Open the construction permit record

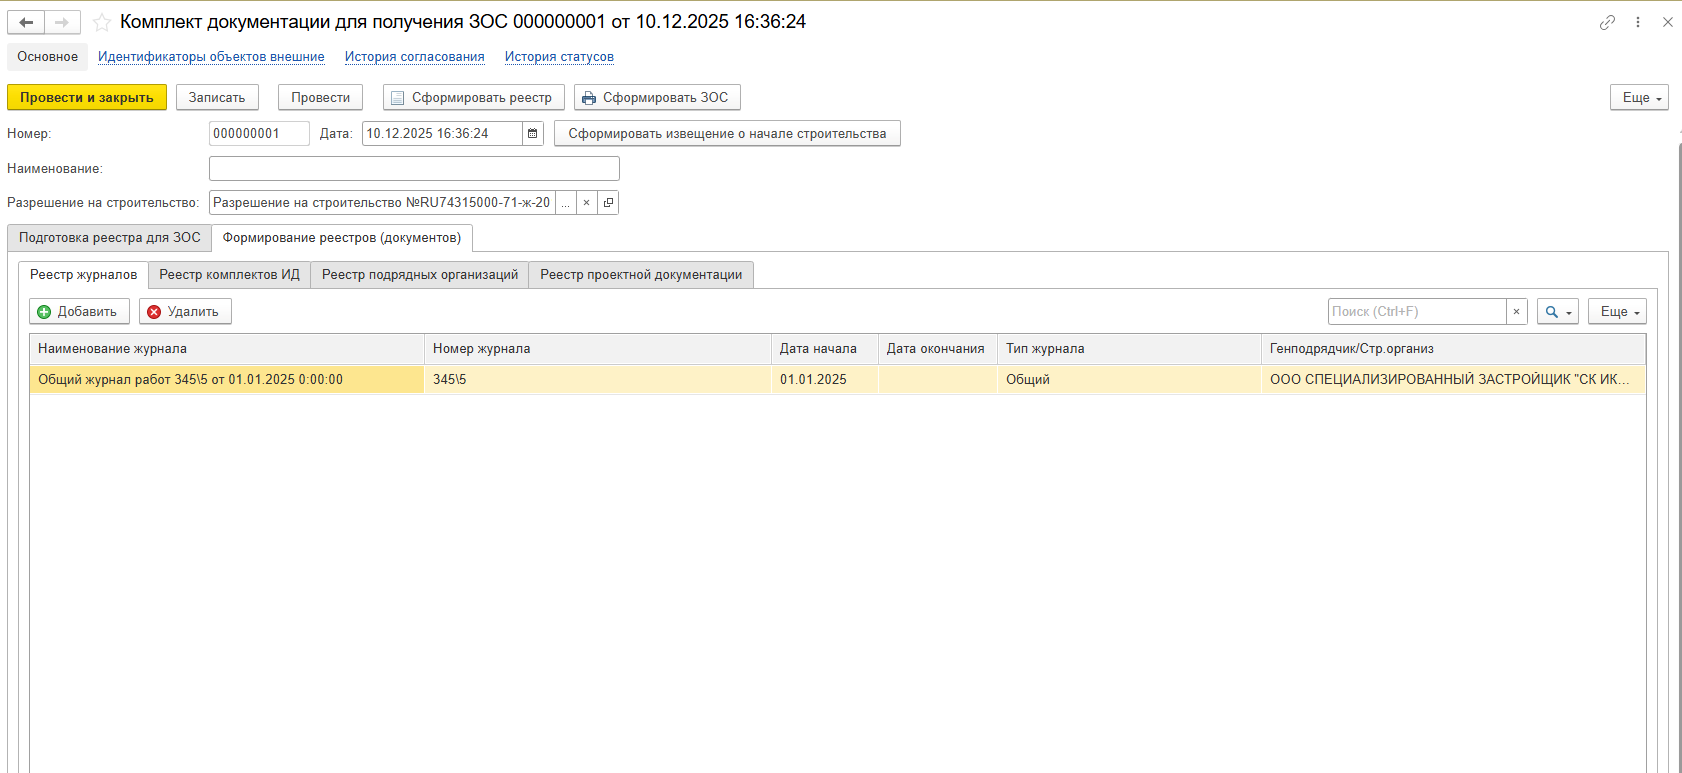point(608,203)
